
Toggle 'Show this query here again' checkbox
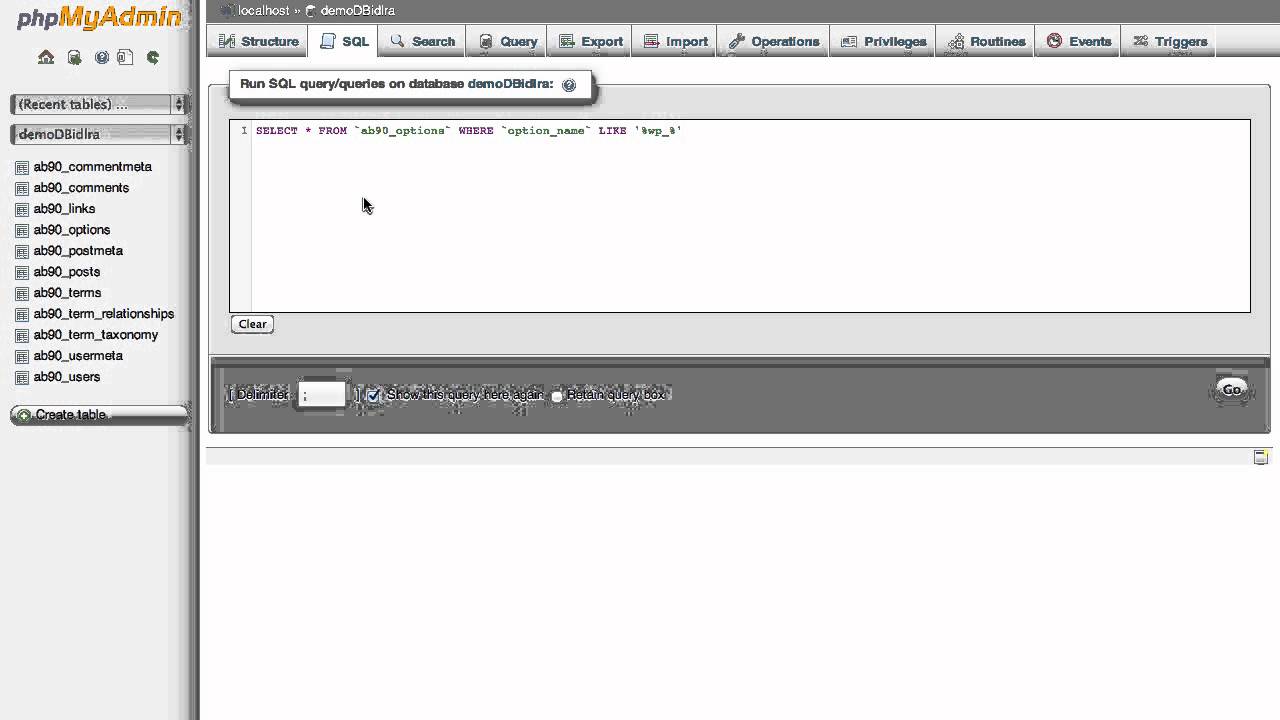374,395
